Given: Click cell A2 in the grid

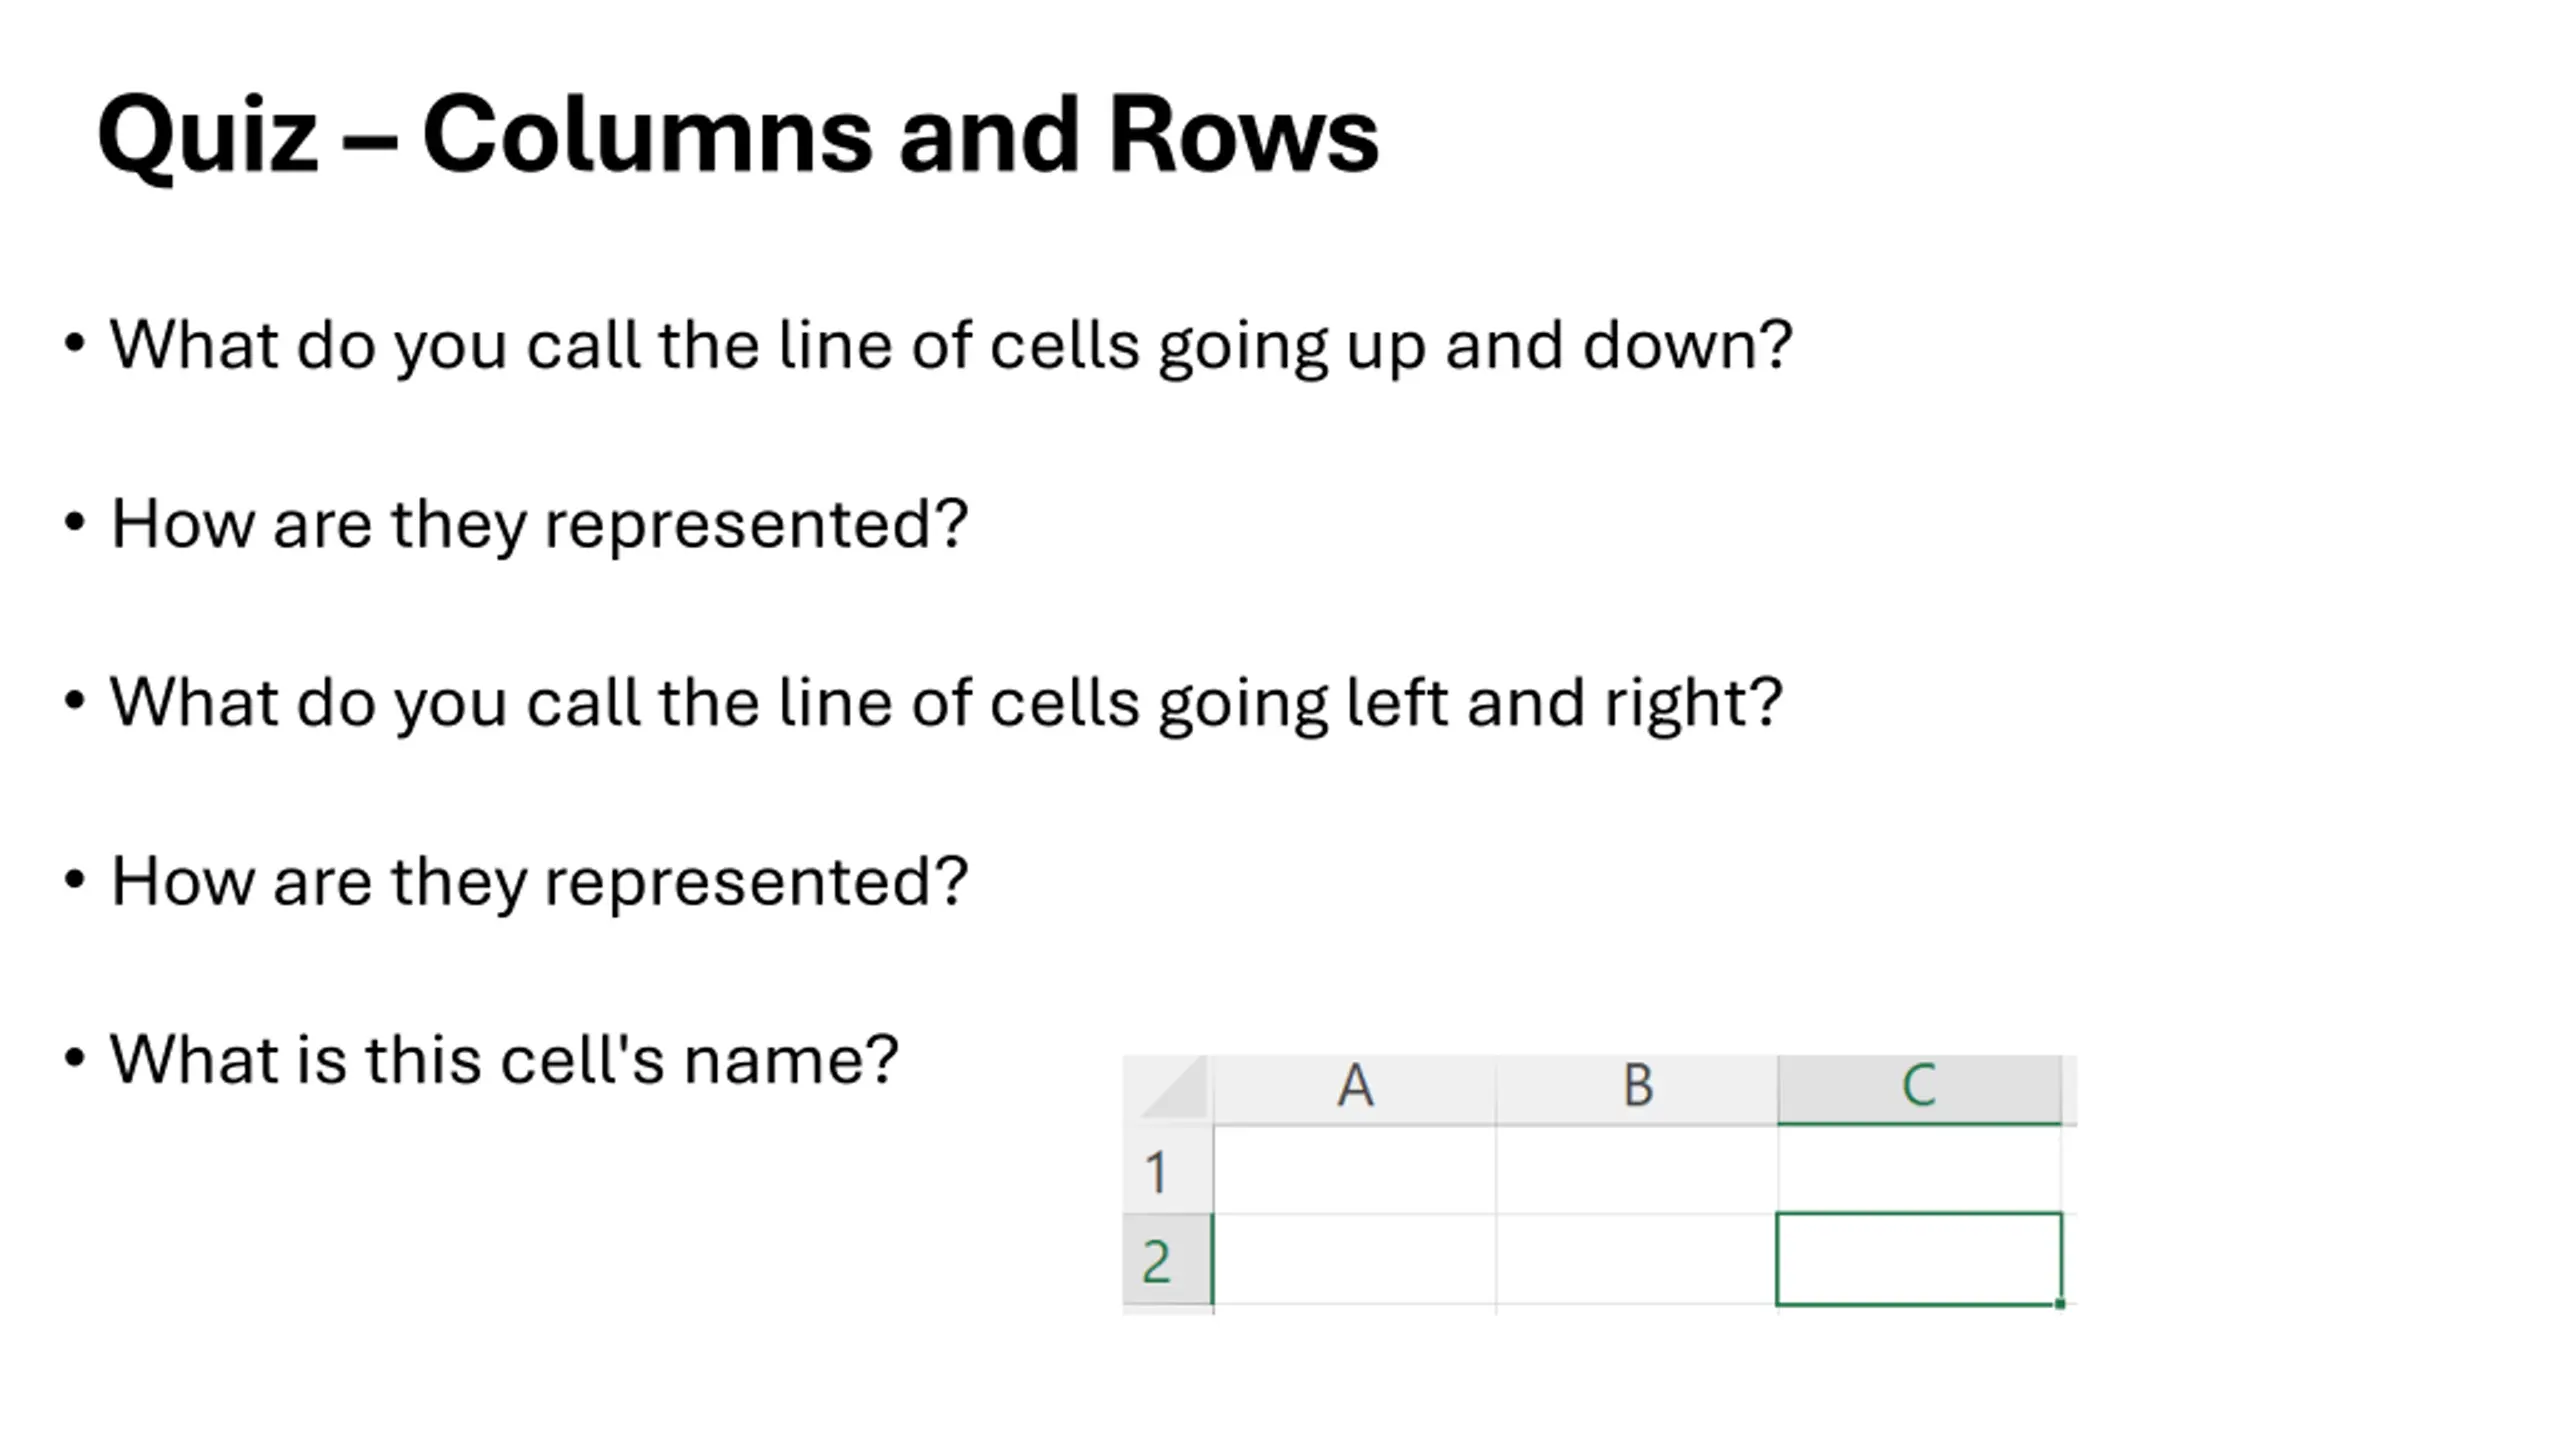Looking at the screenshot, I should pyautogui.click(x=1355, y=1259).
